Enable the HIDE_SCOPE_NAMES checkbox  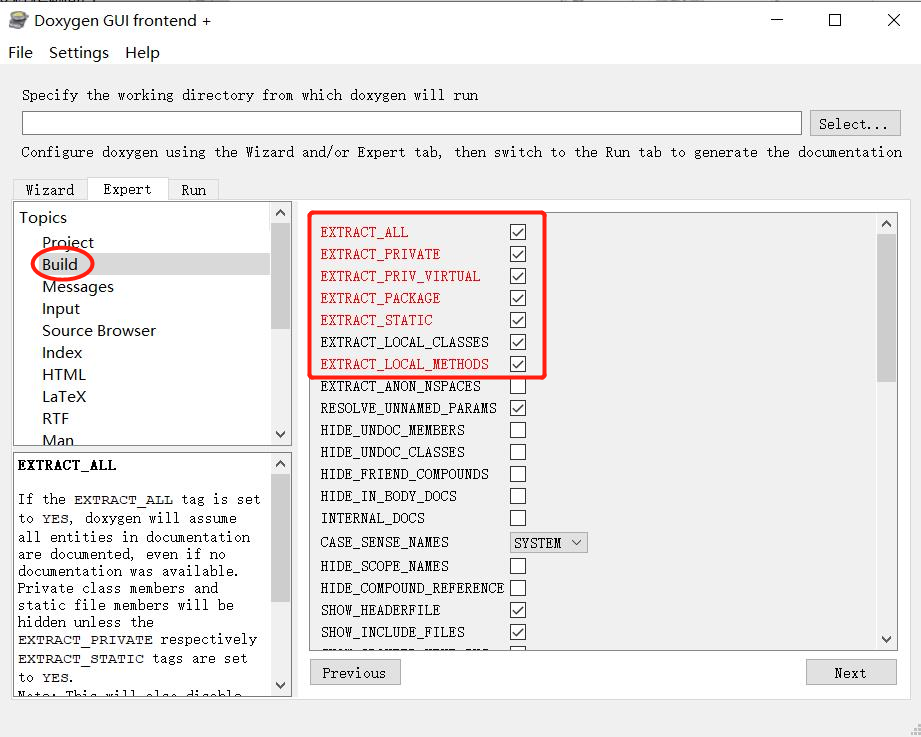[x=517, y=566]
